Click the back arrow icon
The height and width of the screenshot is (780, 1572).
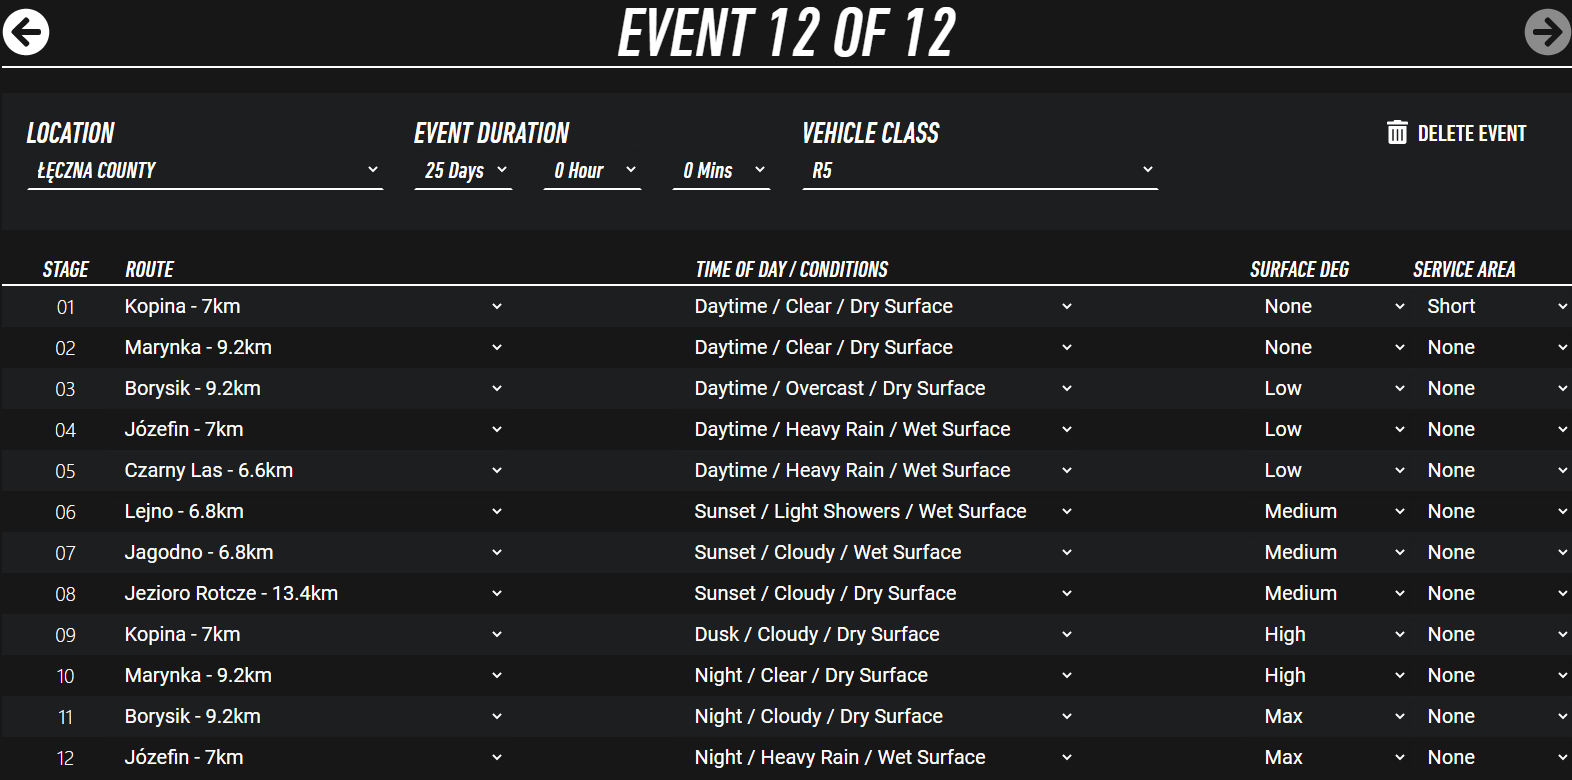coord(26,32)
